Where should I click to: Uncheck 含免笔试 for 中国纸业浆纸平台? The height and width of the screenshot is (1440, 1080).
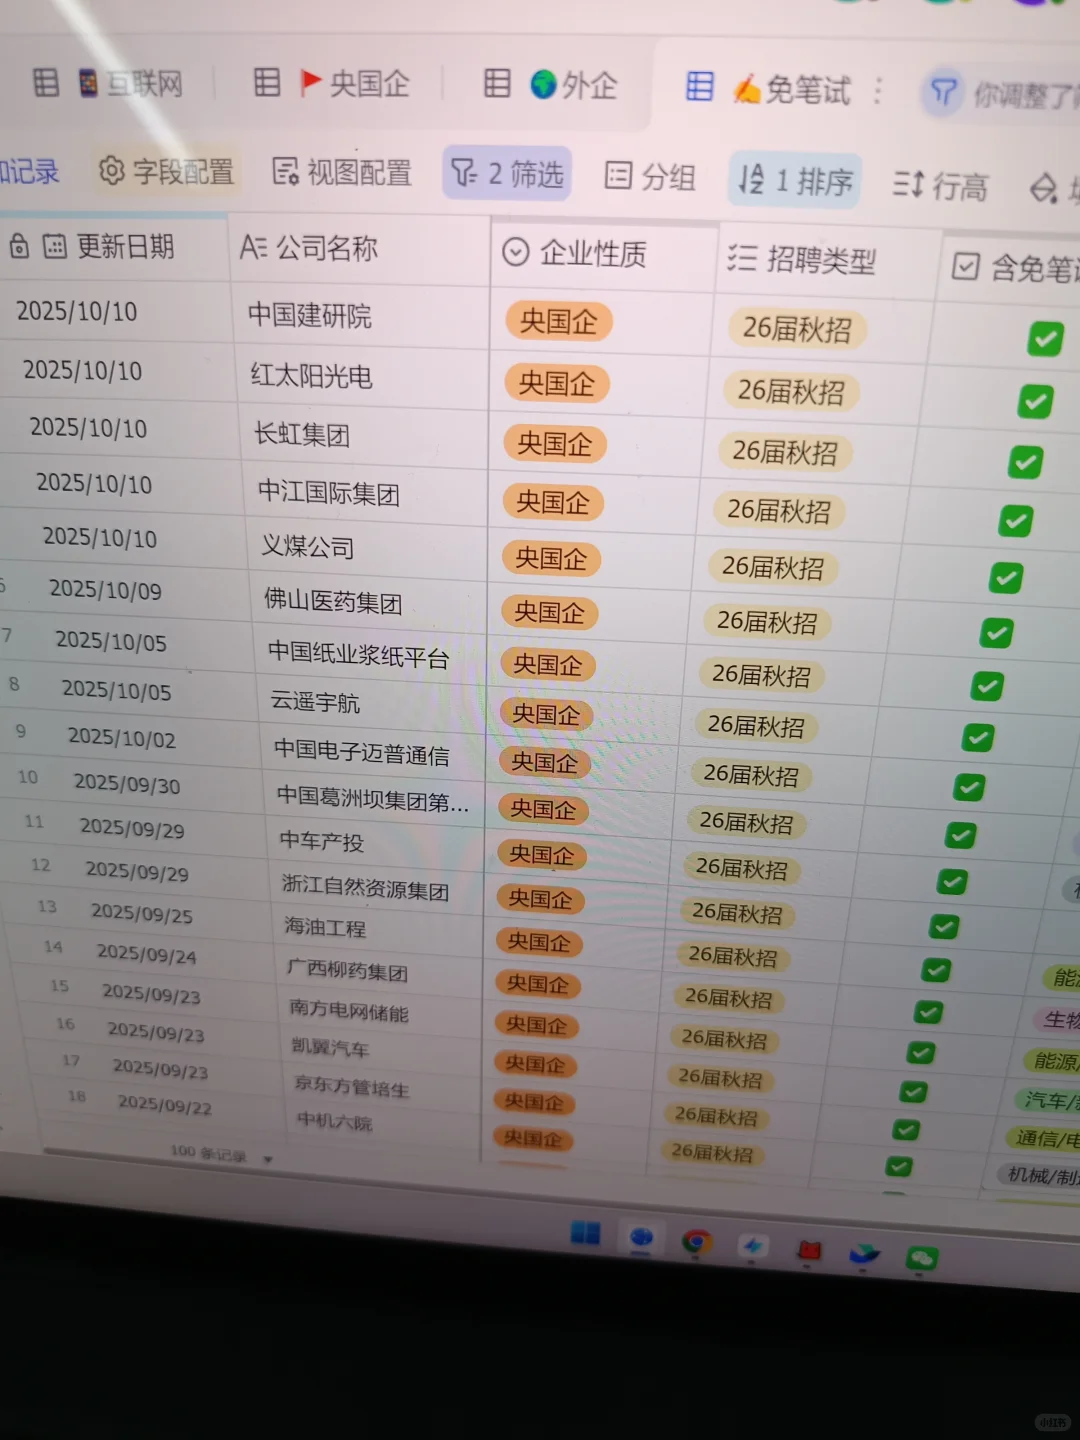pos(987,686)
